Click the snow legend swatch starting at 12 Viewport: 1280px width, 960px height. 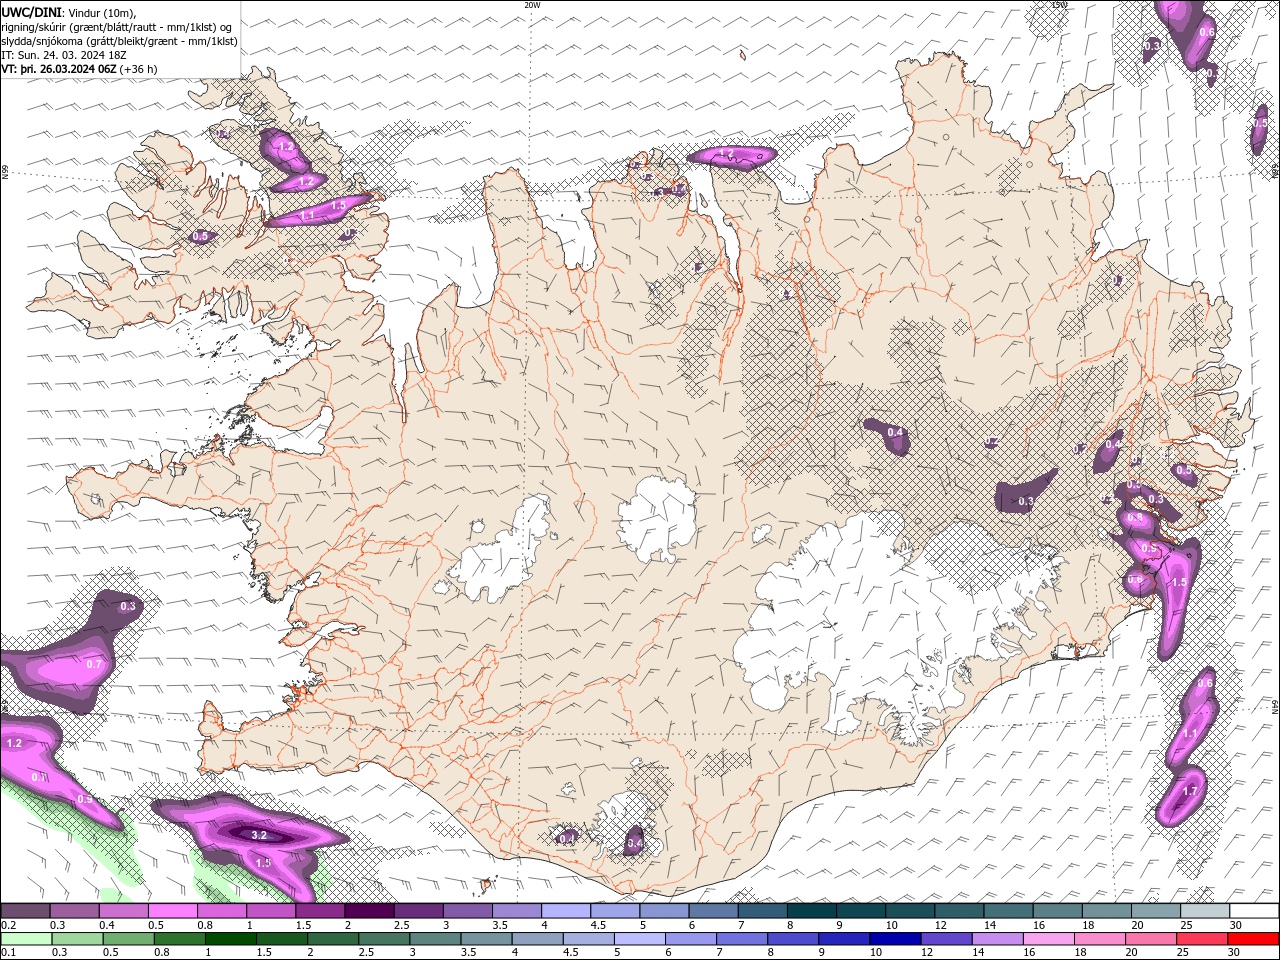[x=960, y=911]
